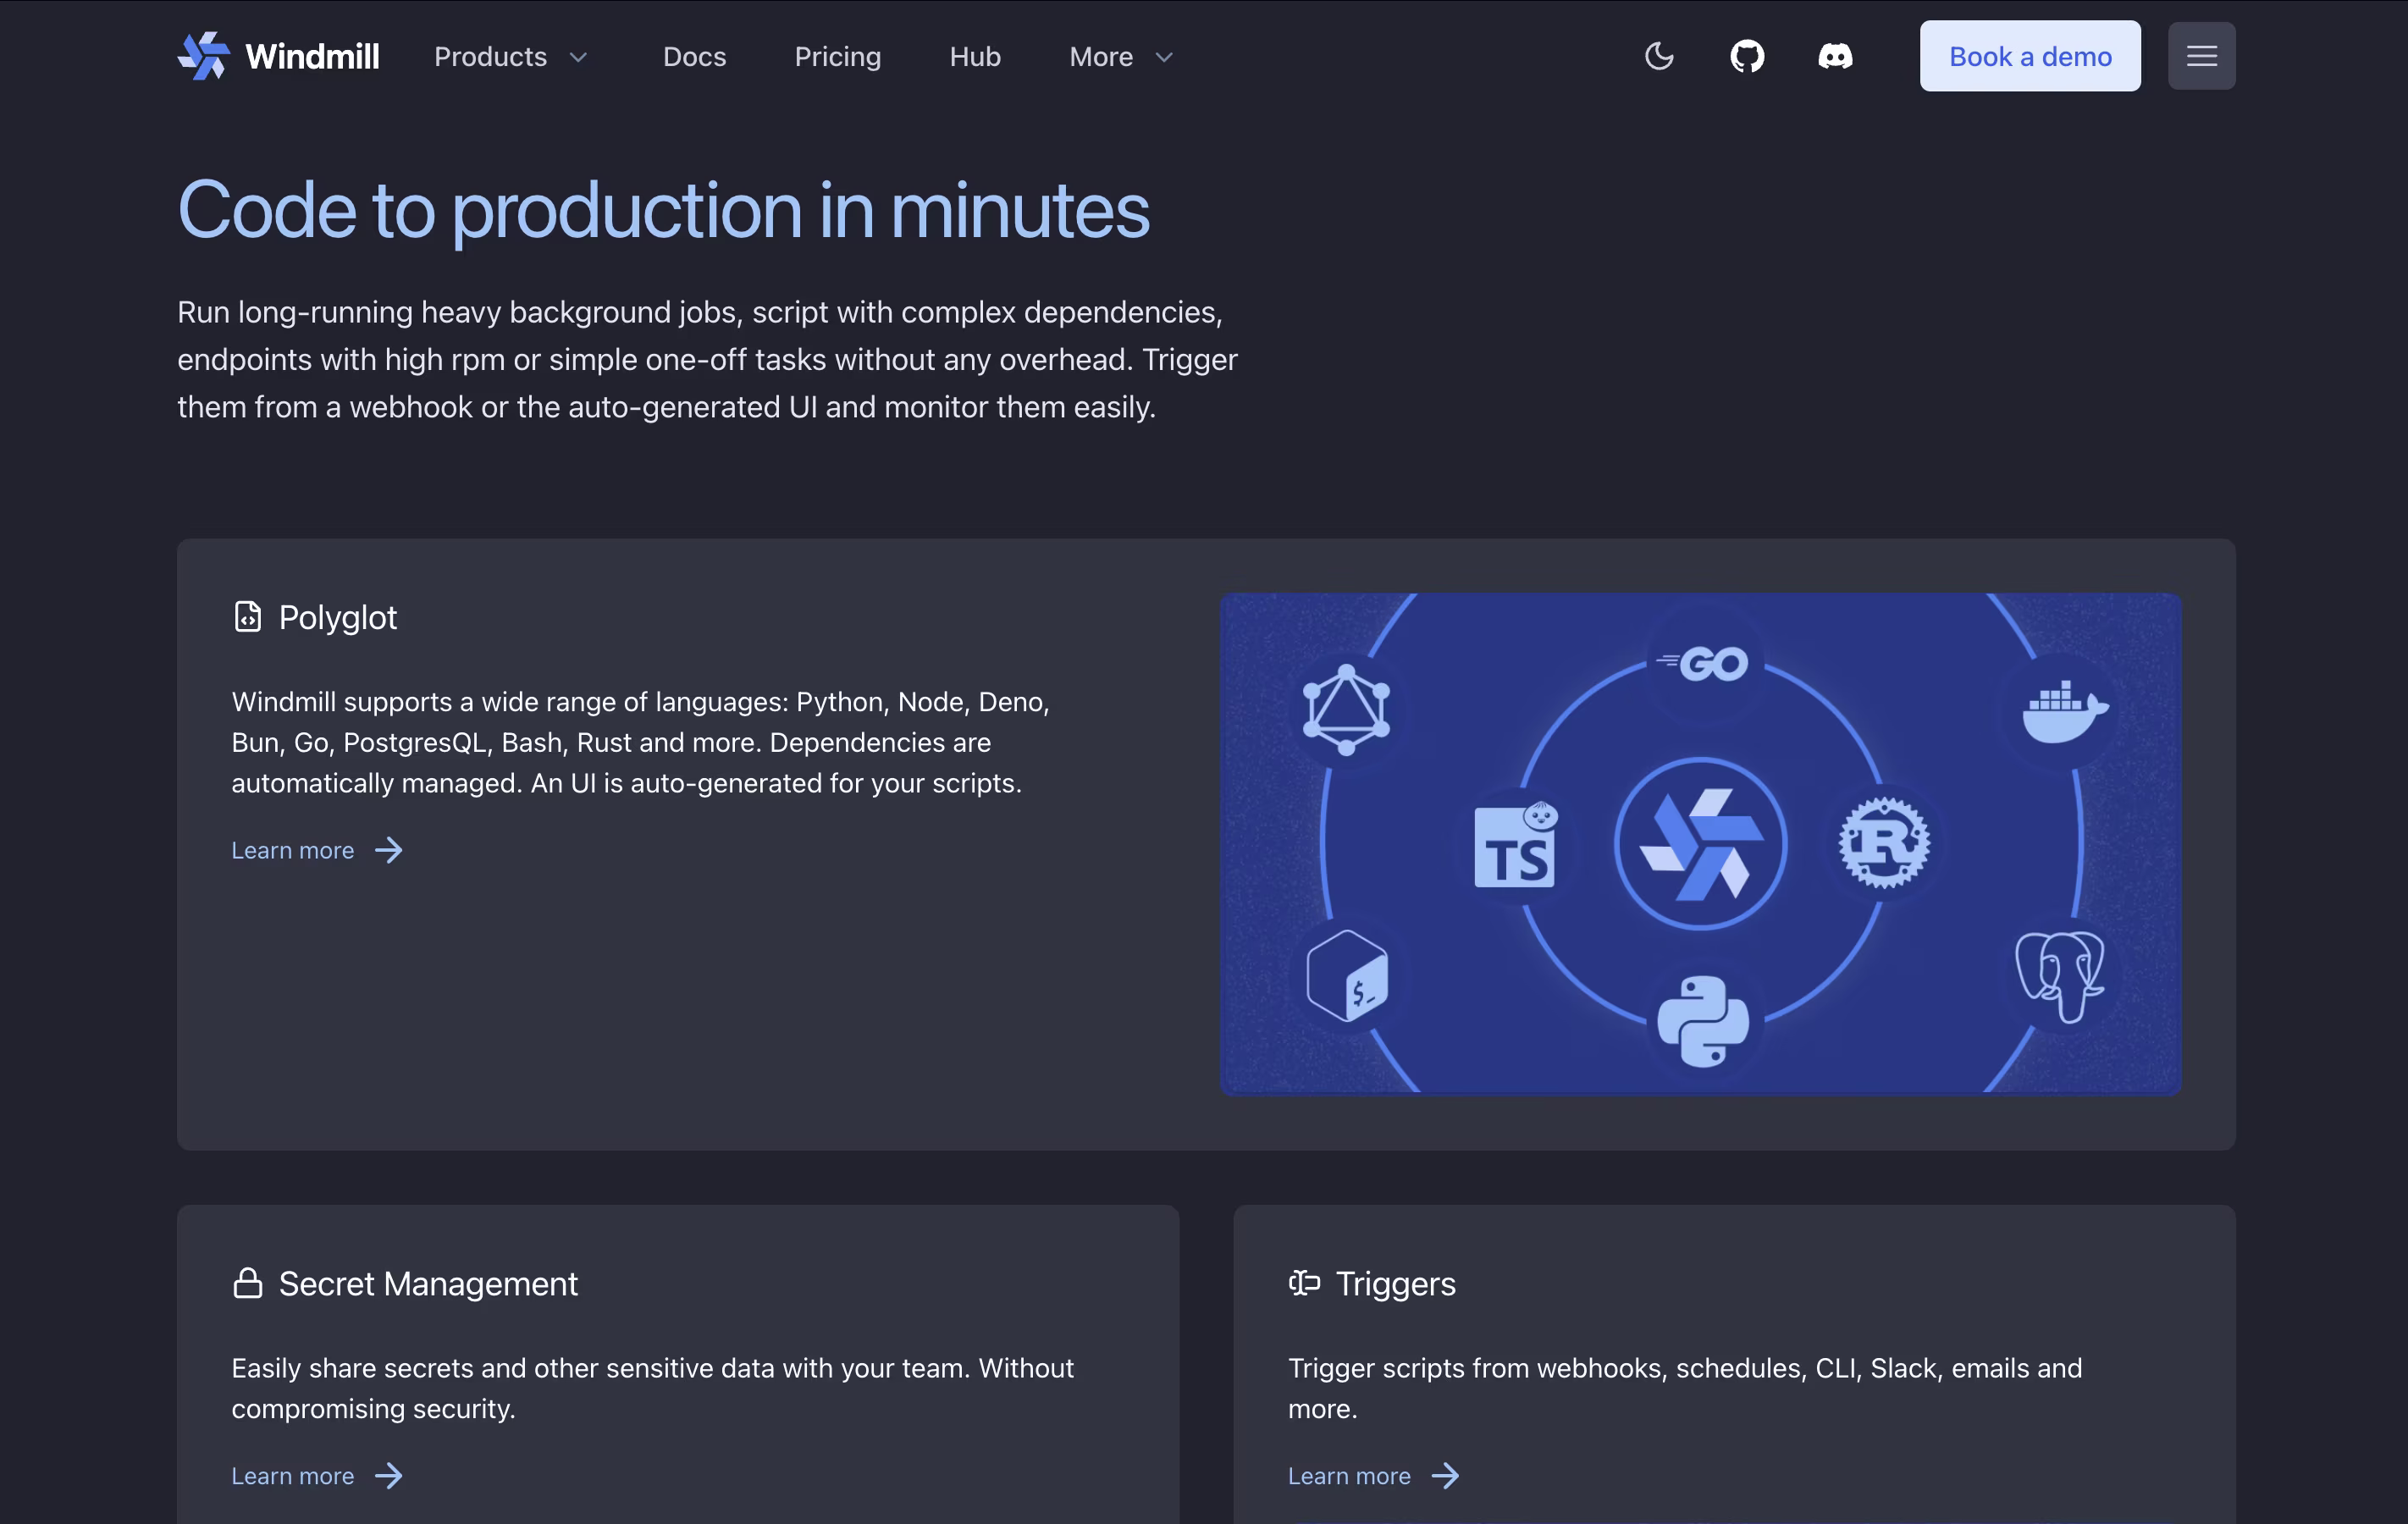Click the Docker whale logo in illustration
The height and width of the screenshot is (1524, 2408).
(2065, 711)
